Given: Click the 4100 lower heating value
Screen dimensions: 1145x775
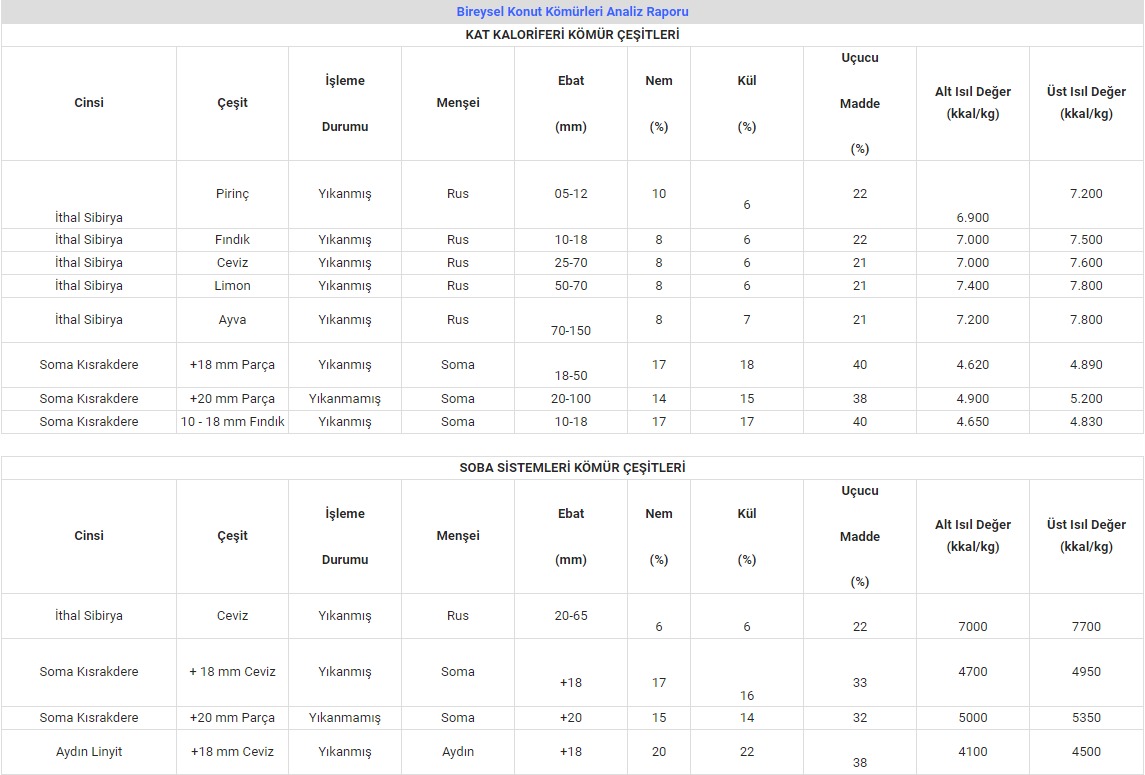Looking at the screenshot, I should 973,751.
